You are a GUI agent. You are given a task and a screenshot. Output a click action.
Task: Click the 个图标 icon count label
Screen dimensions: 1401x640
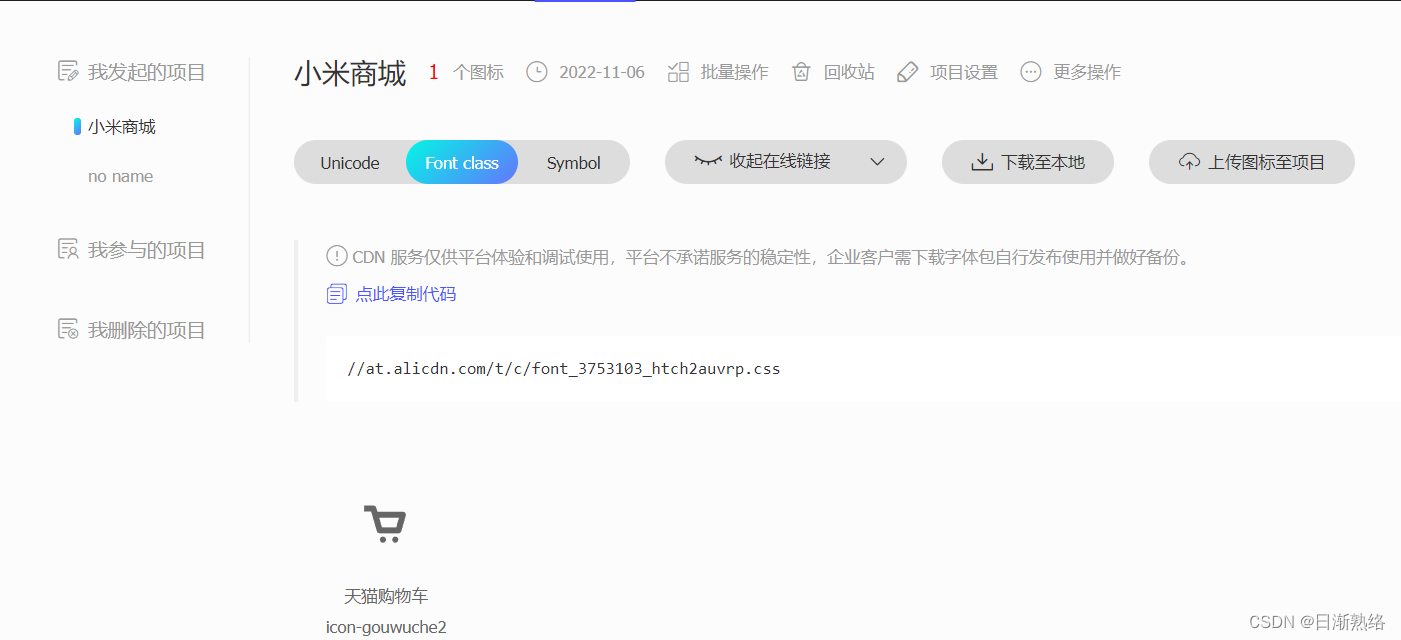(x=479, y=72)
